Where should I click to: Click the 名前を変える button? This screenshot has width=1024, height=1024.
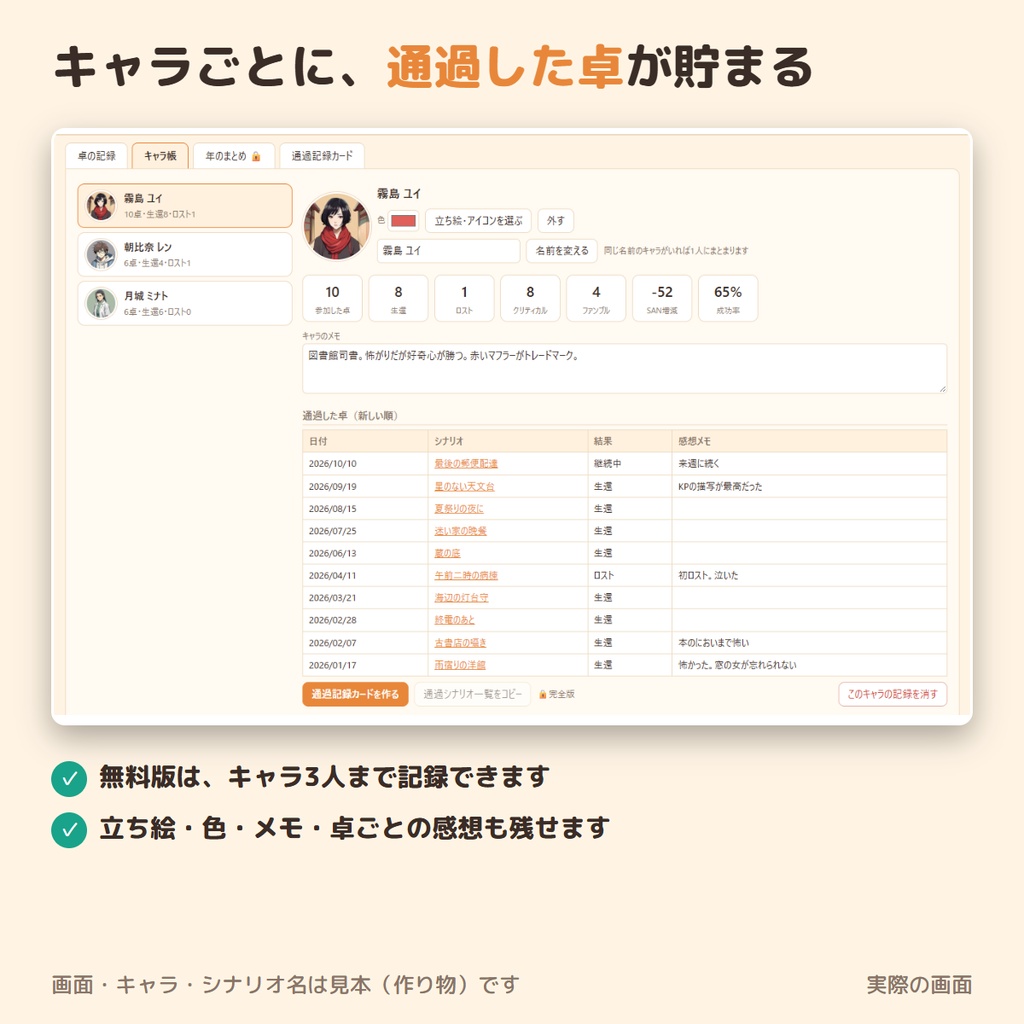(562, 251)
